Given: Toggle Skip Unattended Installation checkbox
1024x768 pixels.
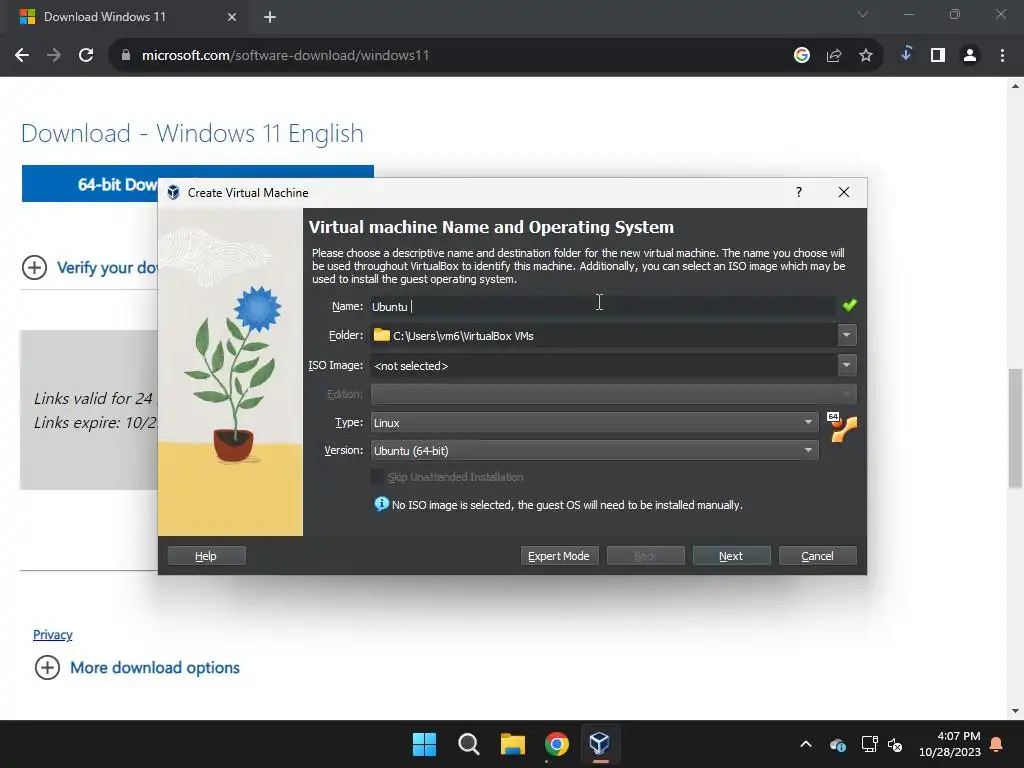Looking at the screenshot, I should pos(377,477).
